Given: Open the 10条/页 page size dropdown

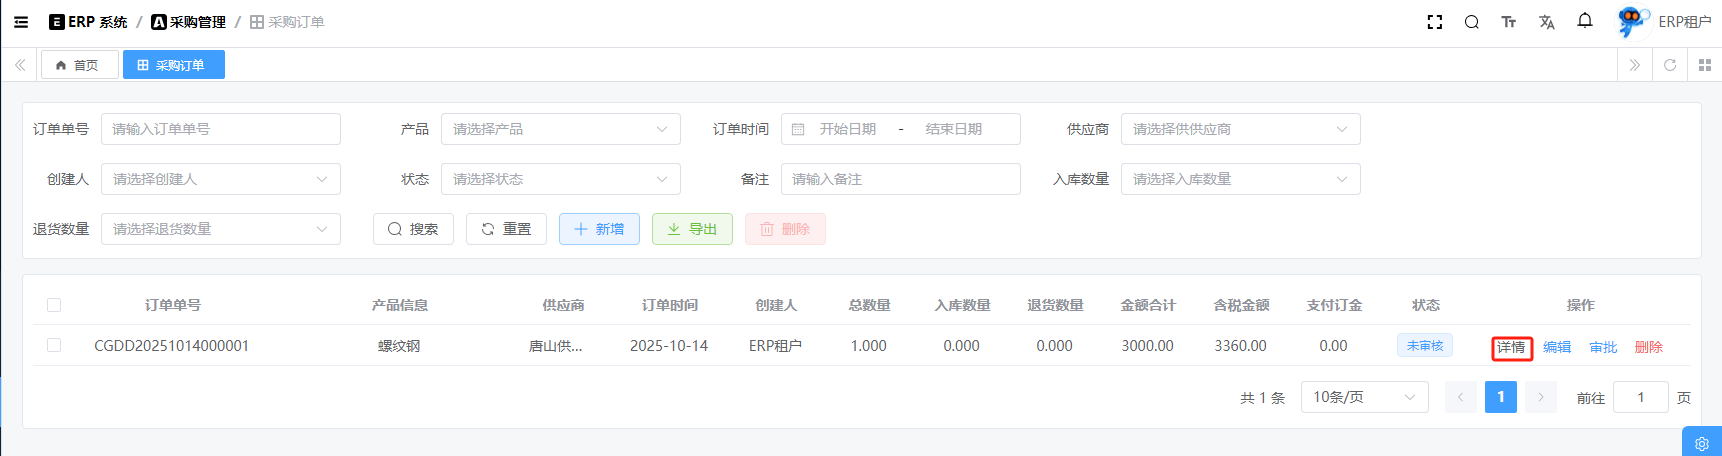Looking at the screenshot, I should pos(1364,397).
